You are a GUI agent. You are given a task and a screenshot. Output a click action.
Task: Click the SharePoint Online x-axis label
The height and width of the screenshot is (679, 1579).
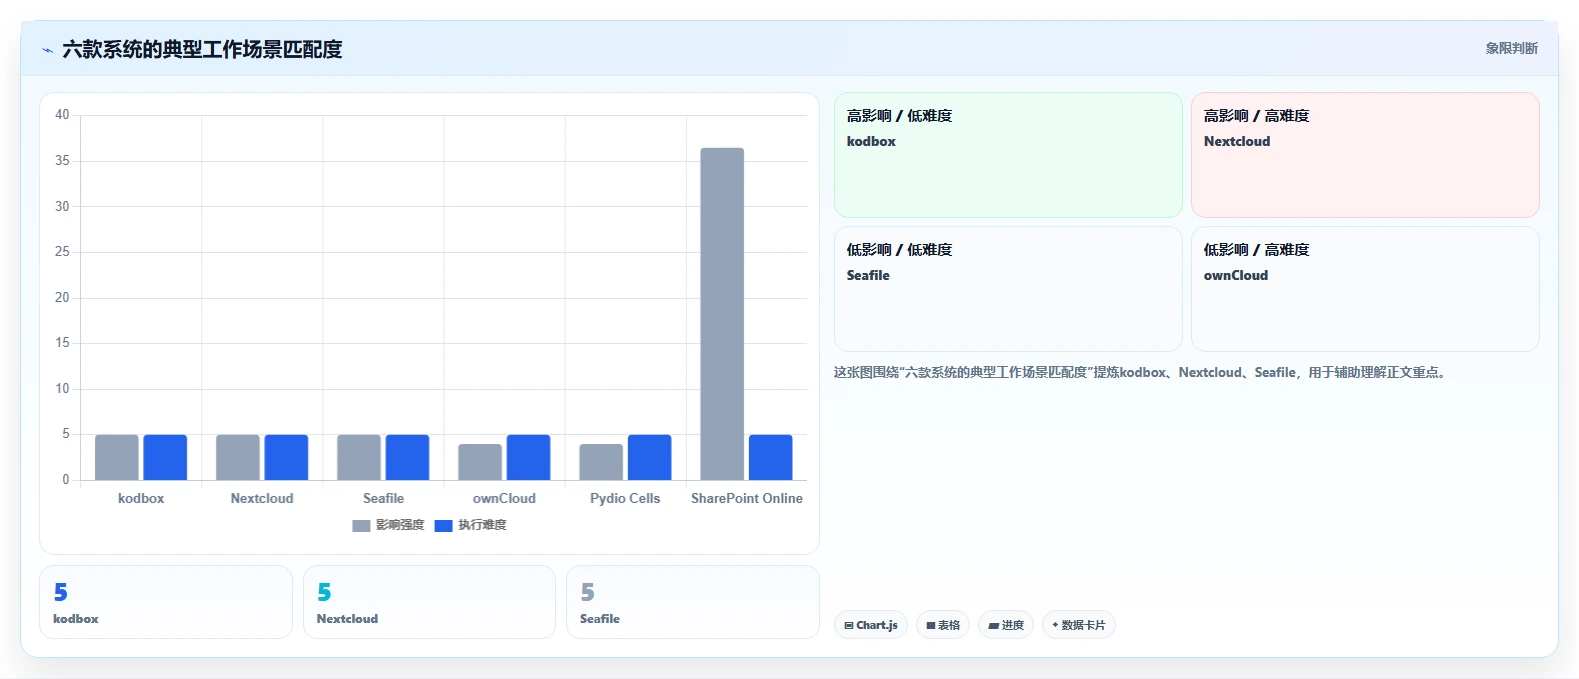coord(747,498)
